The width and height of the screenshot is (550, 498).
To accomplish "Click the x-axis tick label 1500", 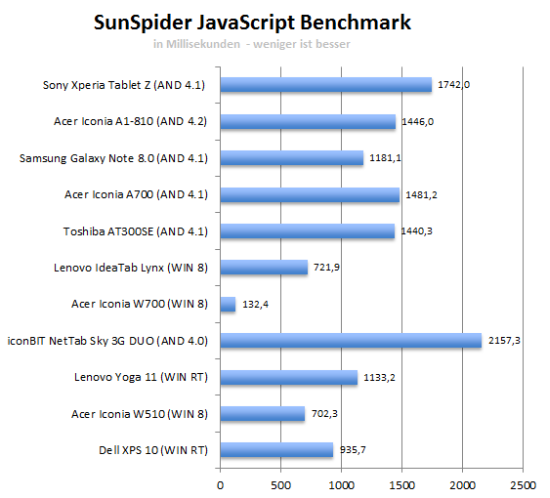I will click(402, 486).
